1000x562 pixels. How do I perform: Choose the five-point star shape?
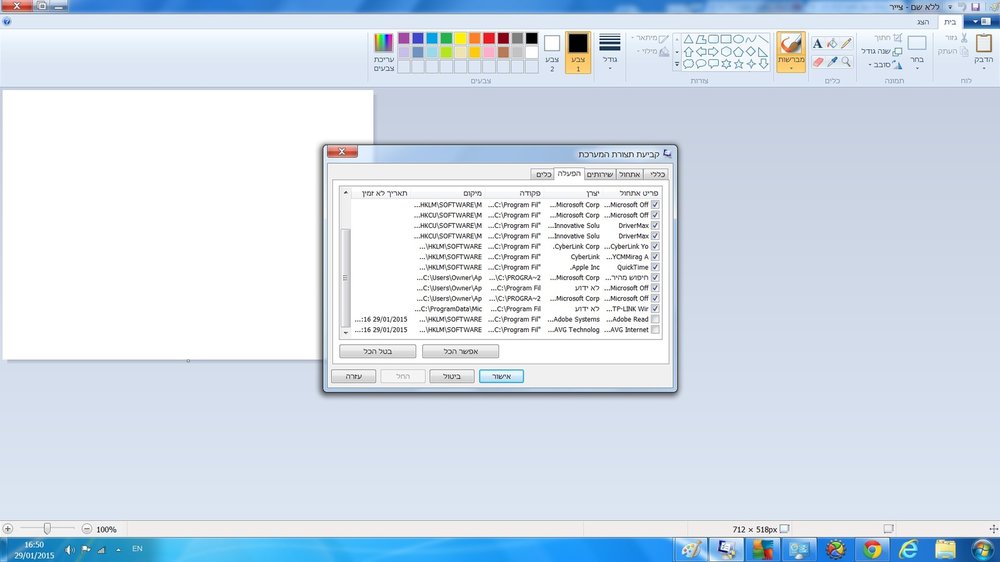click(x=739, y=64)
